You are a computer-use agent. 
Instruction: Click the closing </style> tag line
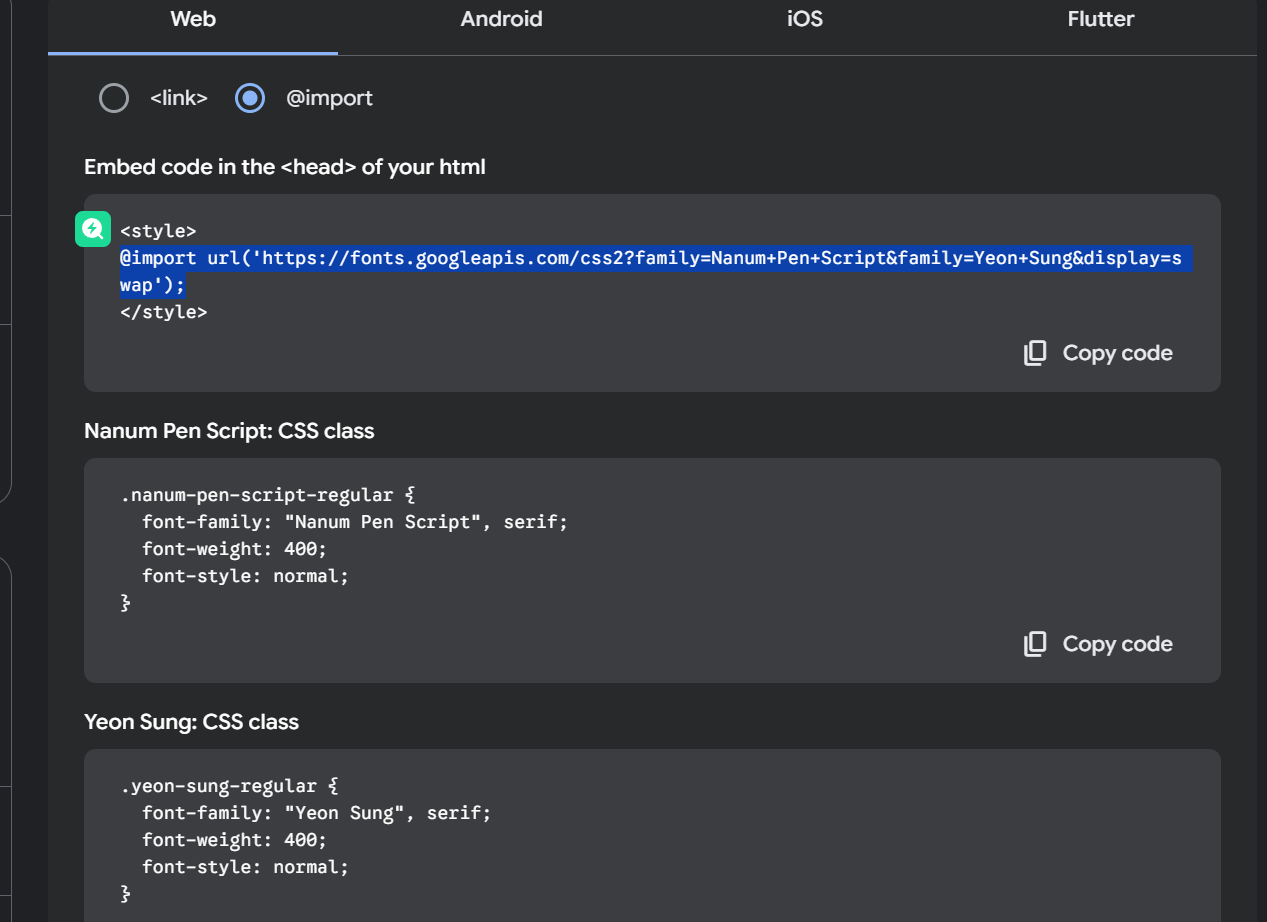(x=163, y=312)
